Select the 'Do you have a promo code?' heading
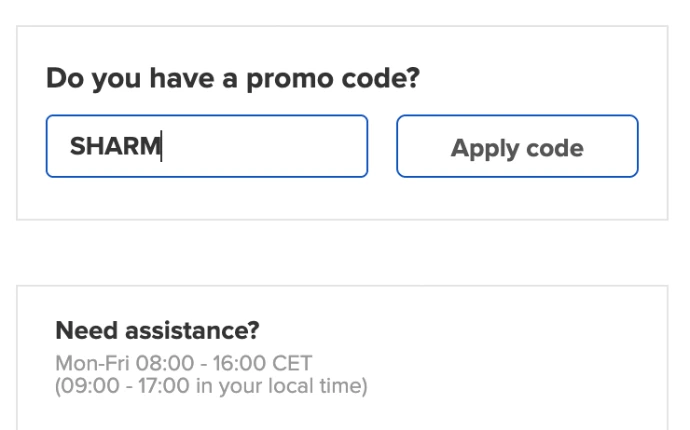 (231, 79)
